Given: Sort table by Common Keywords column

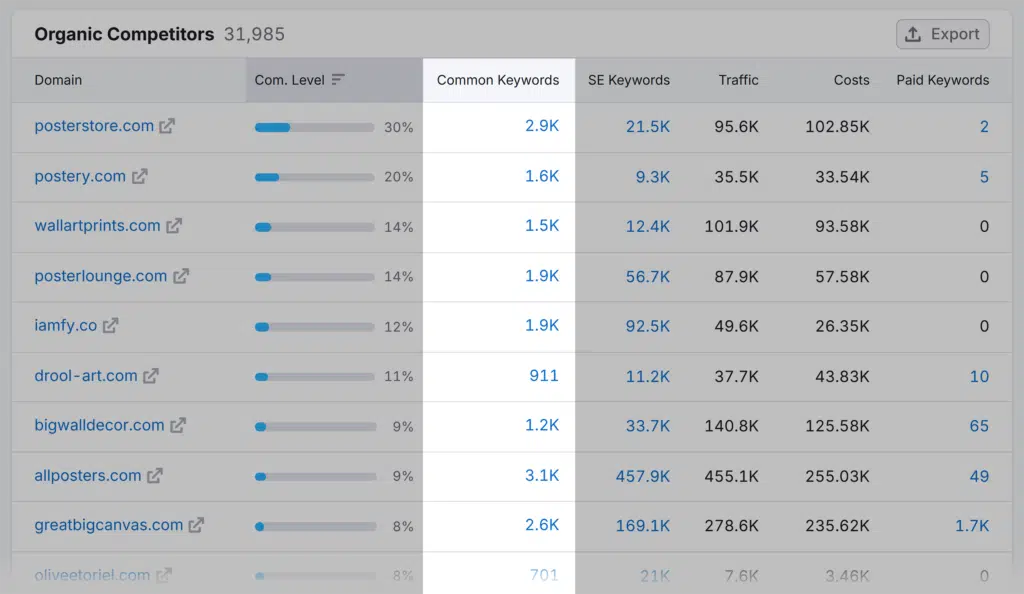Looking at the screenshot, I should [498, 80].
